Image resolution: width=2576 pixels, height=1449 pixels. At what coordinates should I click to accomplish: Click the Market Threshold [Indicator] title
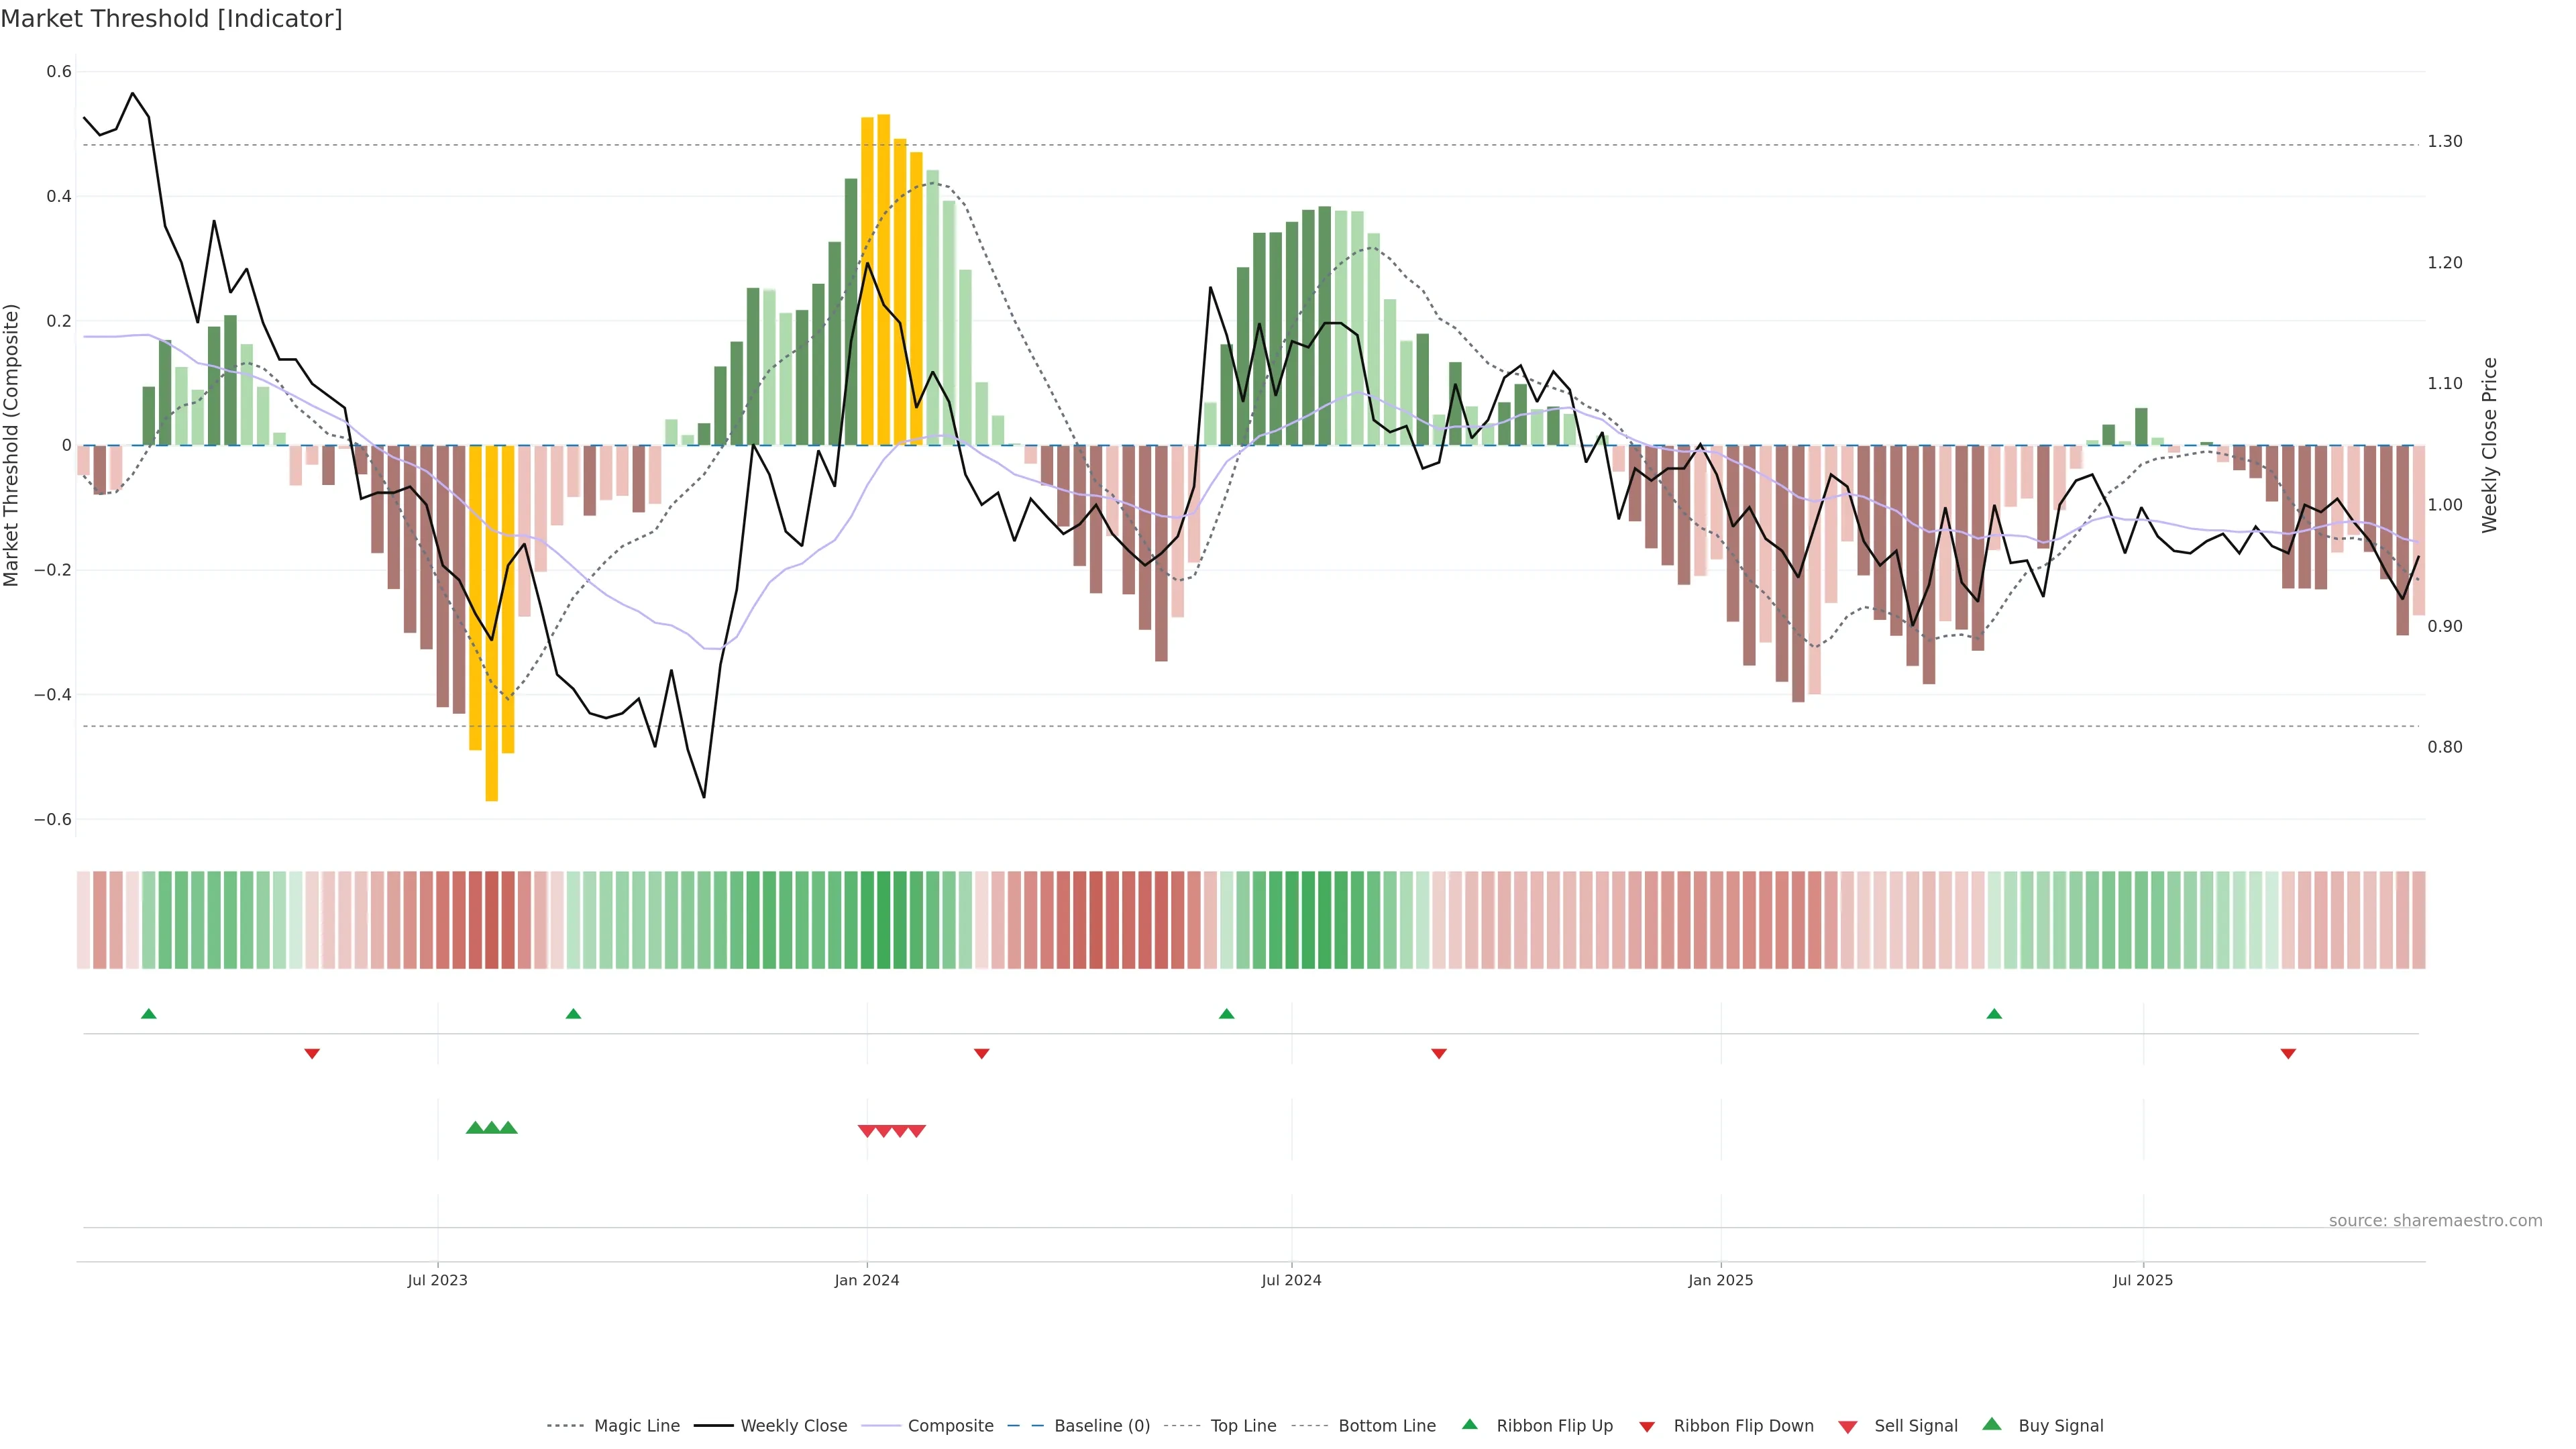[171, 19]
